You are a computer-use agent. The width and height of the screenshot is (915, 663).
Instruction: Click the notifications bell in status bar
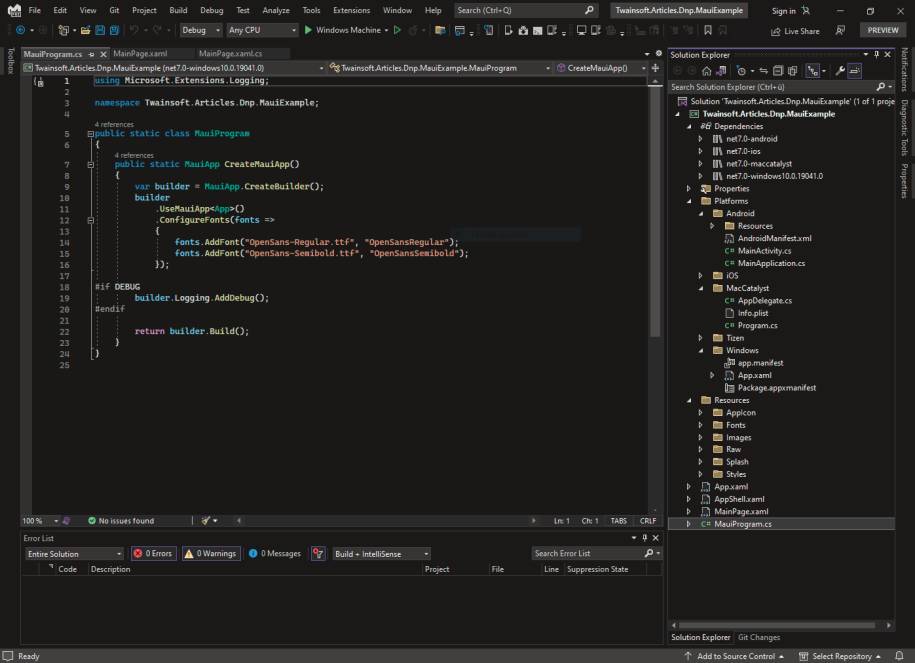(899, 657)
